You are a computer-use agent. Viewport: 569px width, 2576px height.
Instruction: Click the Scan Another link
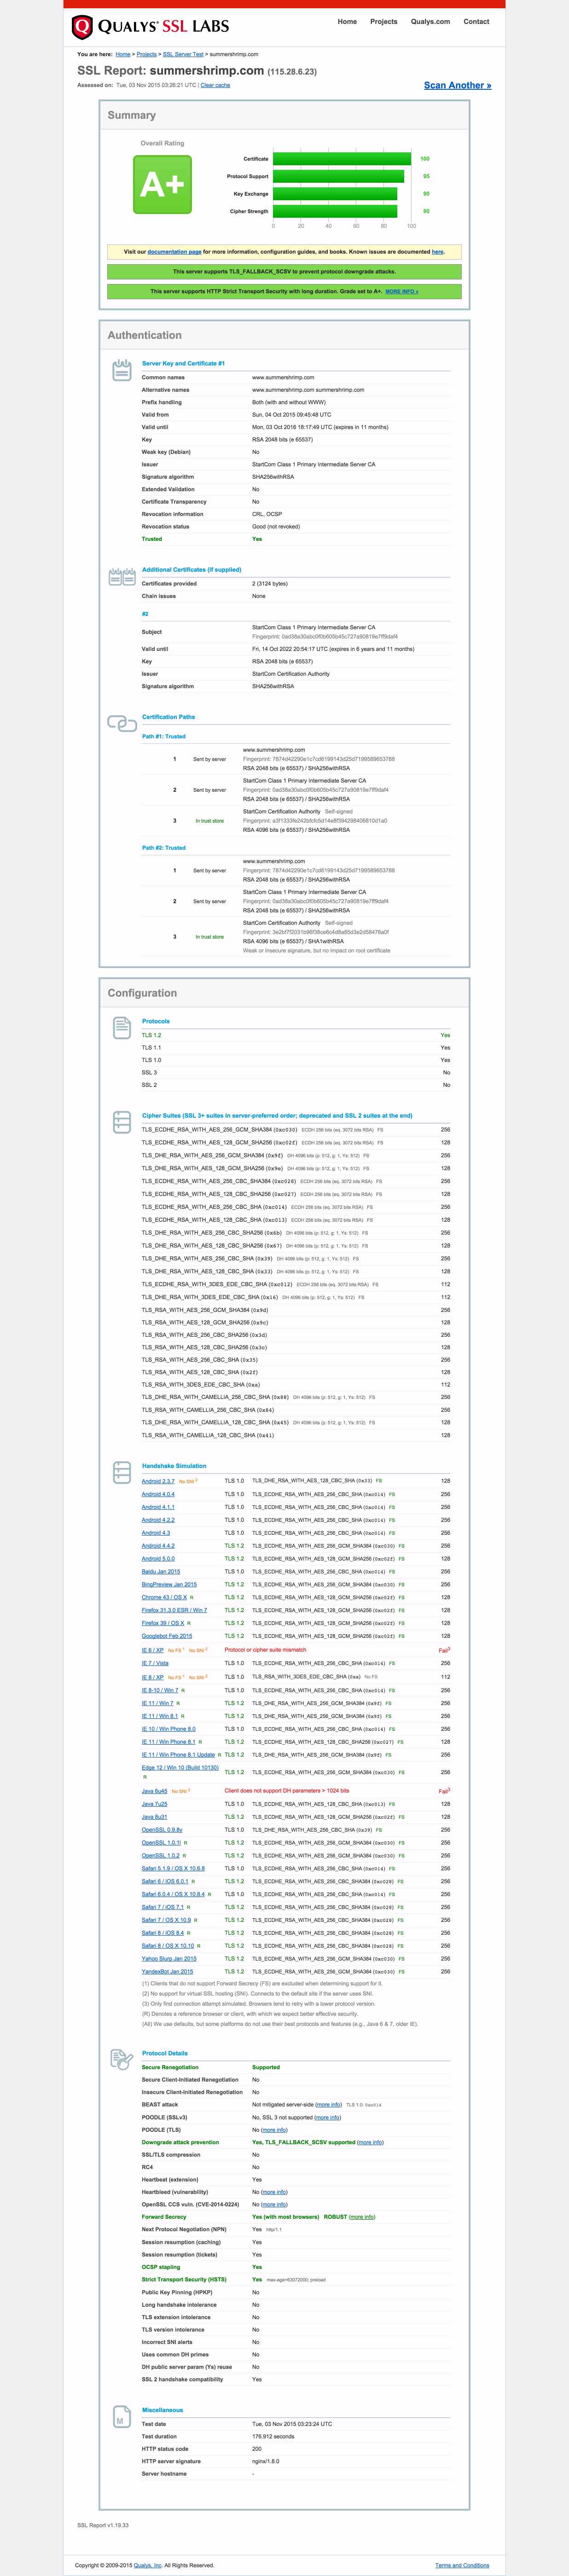[457, 85]
